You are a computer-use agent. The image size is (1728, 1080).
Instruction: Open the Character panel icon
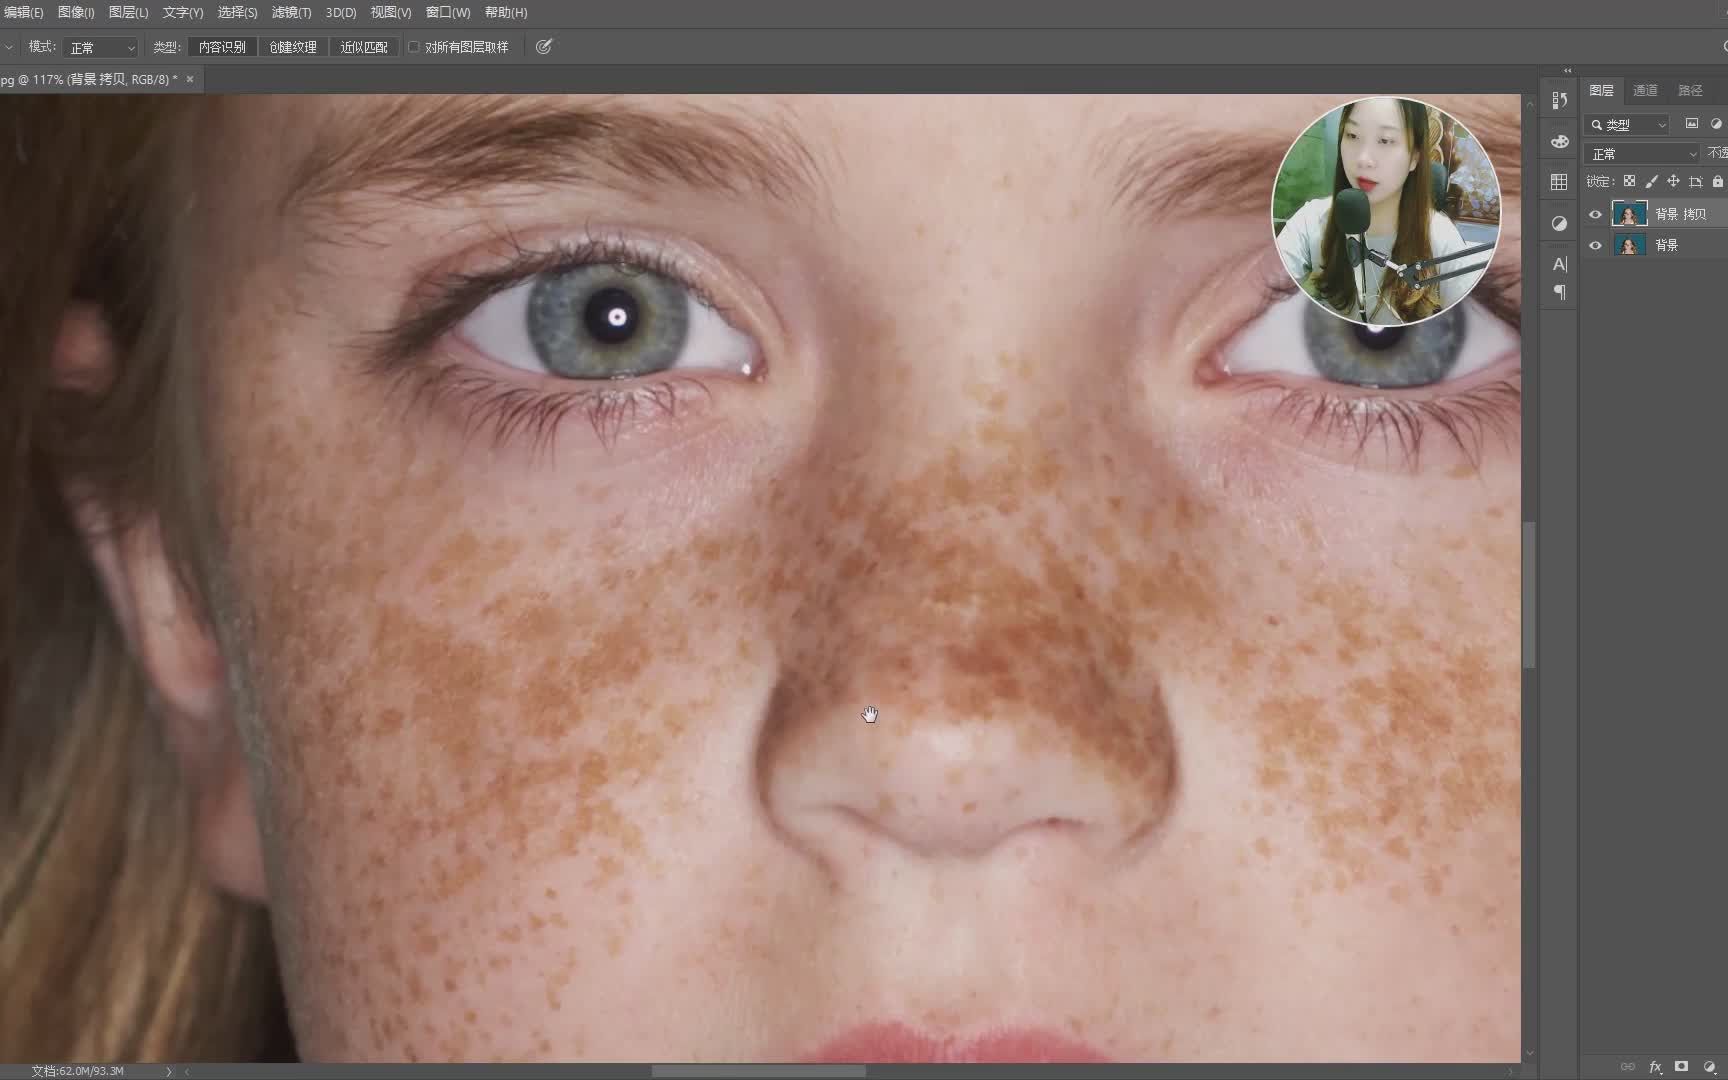1559,264
